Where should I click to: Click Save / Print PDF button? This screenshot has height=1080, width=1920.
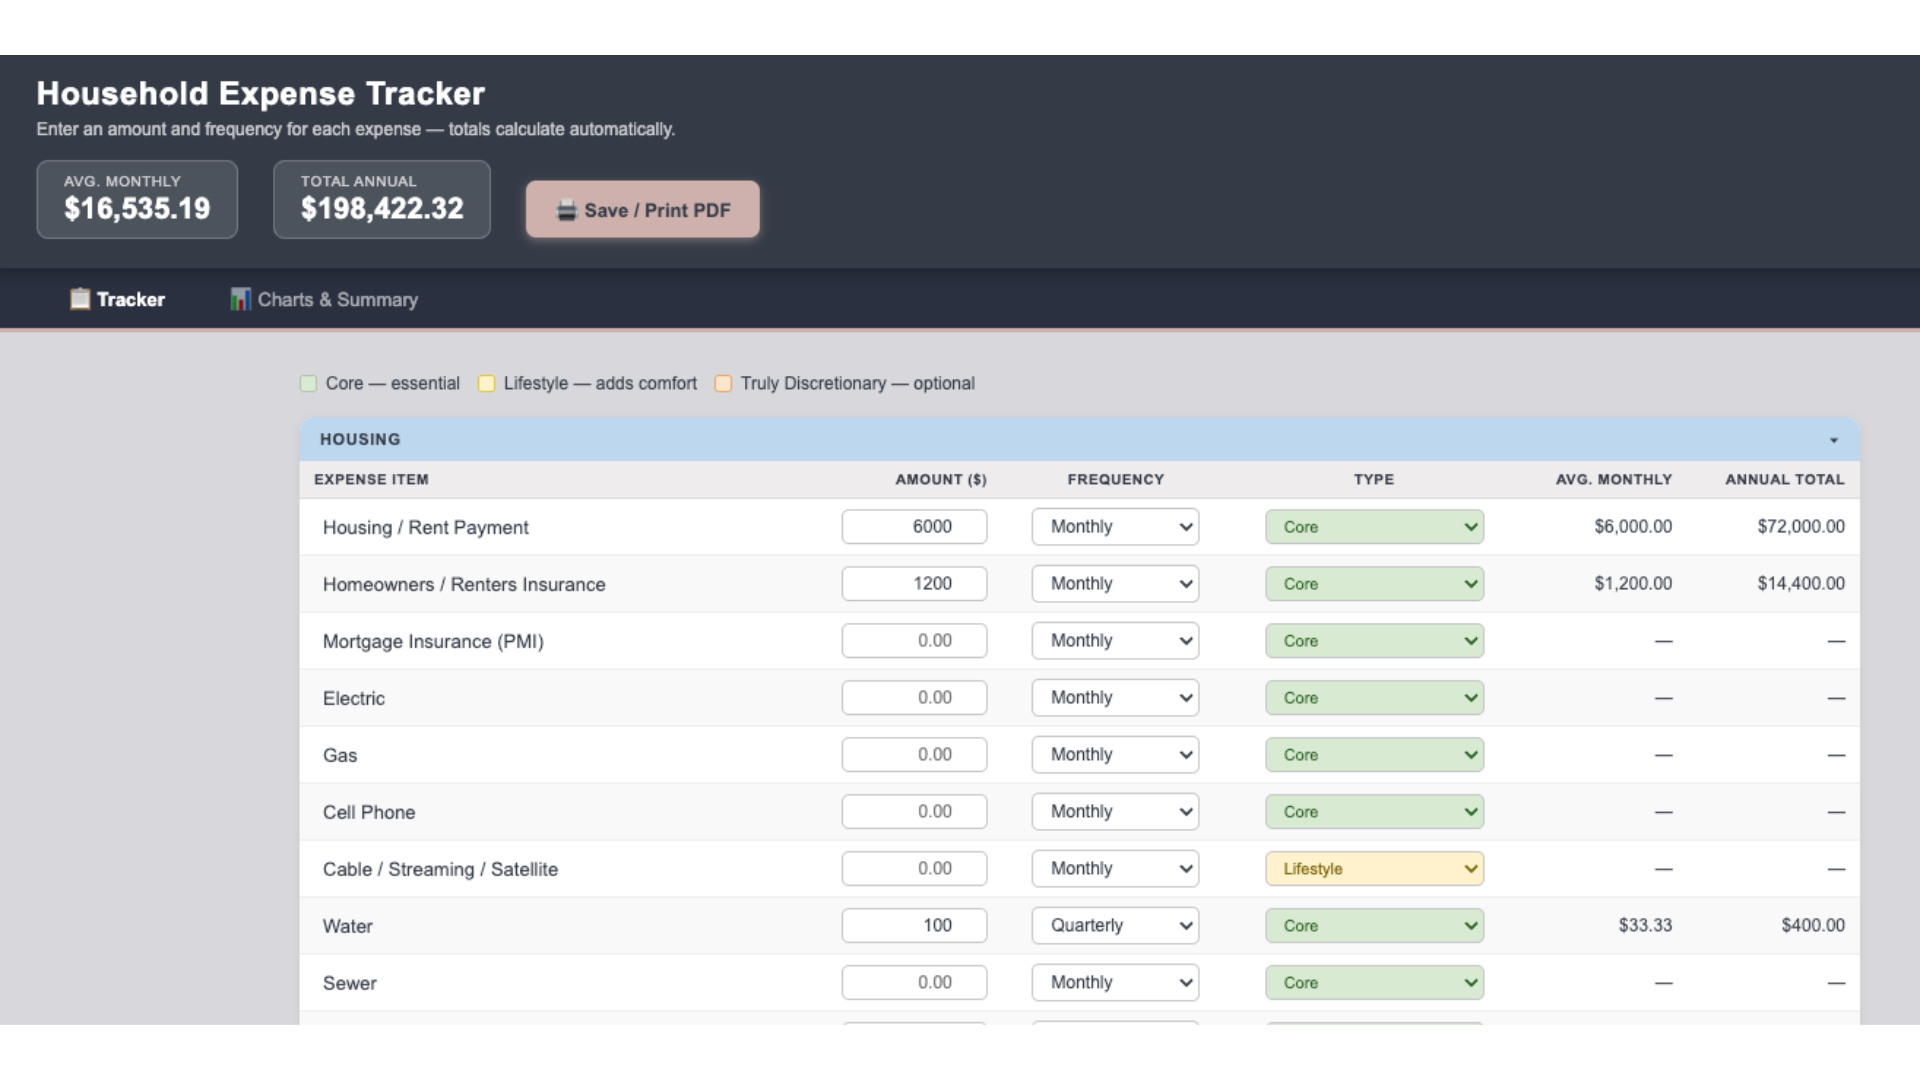pos(643,209)
